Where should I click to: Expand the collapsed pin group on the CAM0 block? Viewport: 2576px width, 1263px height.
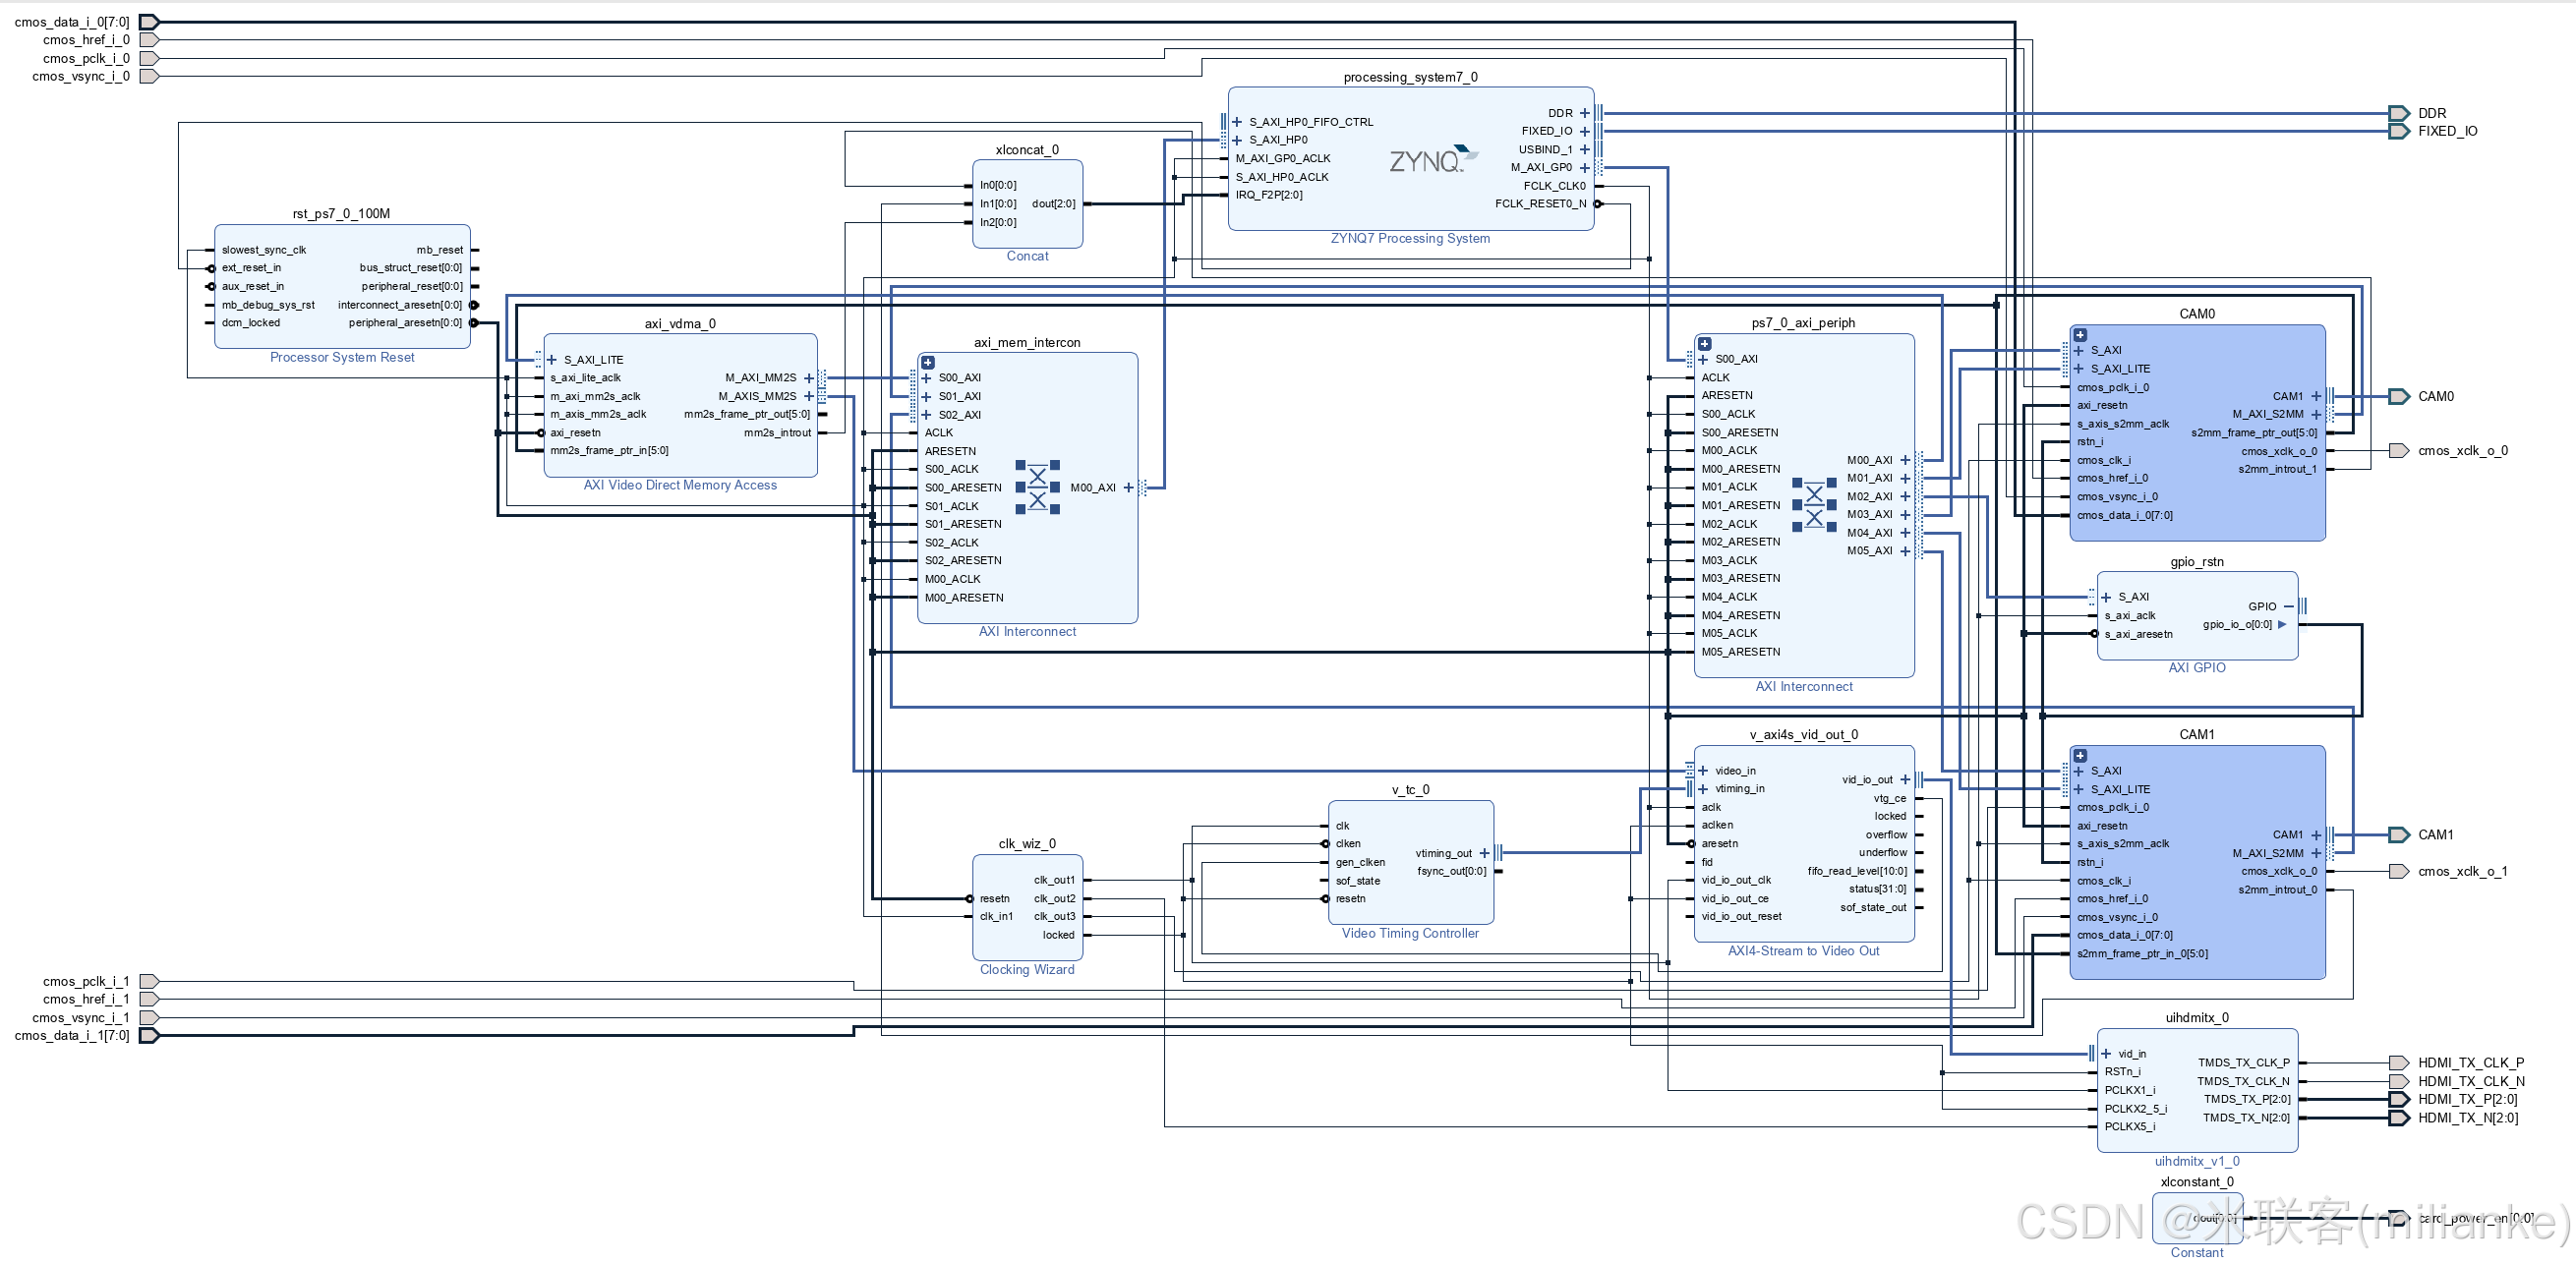point(2081,334)
